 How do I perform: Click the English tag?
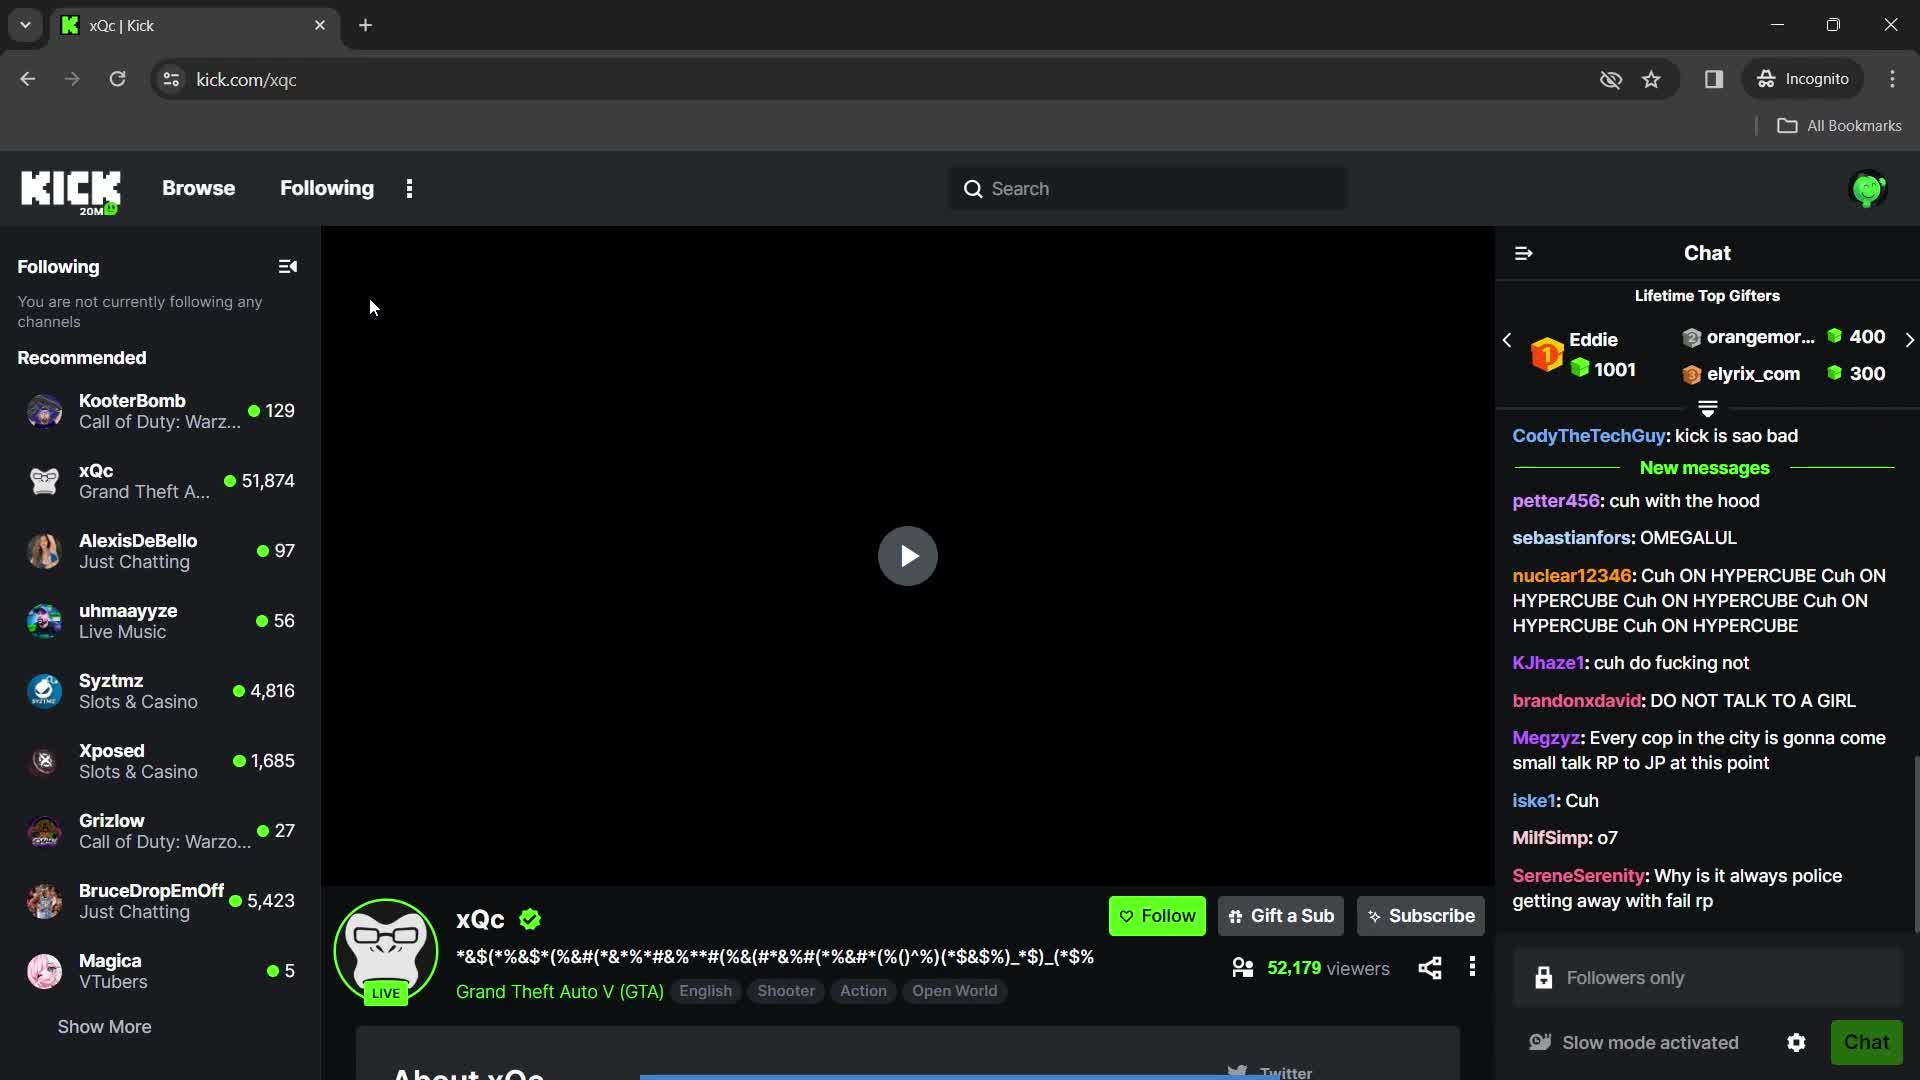[x=706, y=991]
